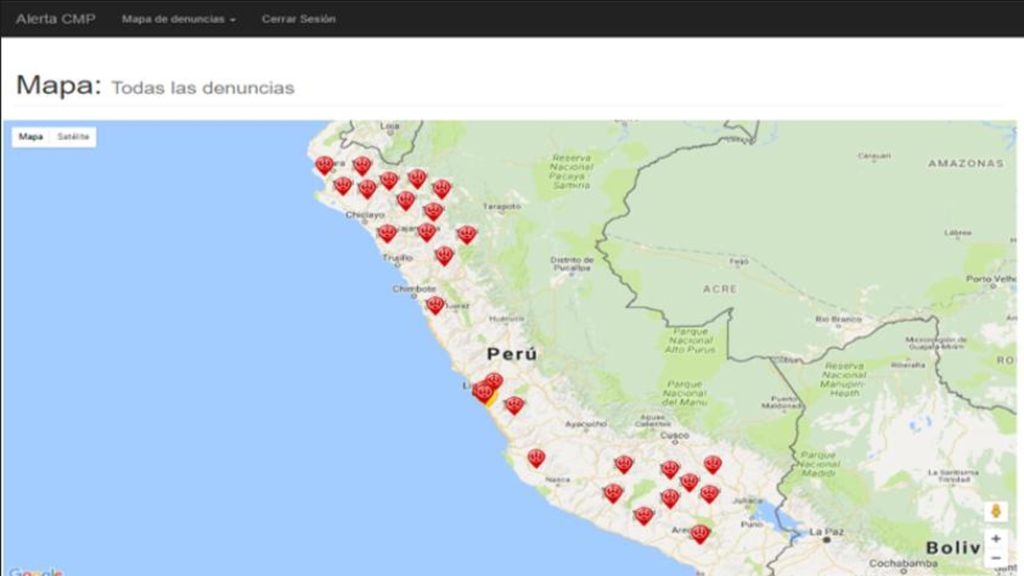Click the red marker near Chimbote
Screen dimensions: 1024x576
click(436, 304)
